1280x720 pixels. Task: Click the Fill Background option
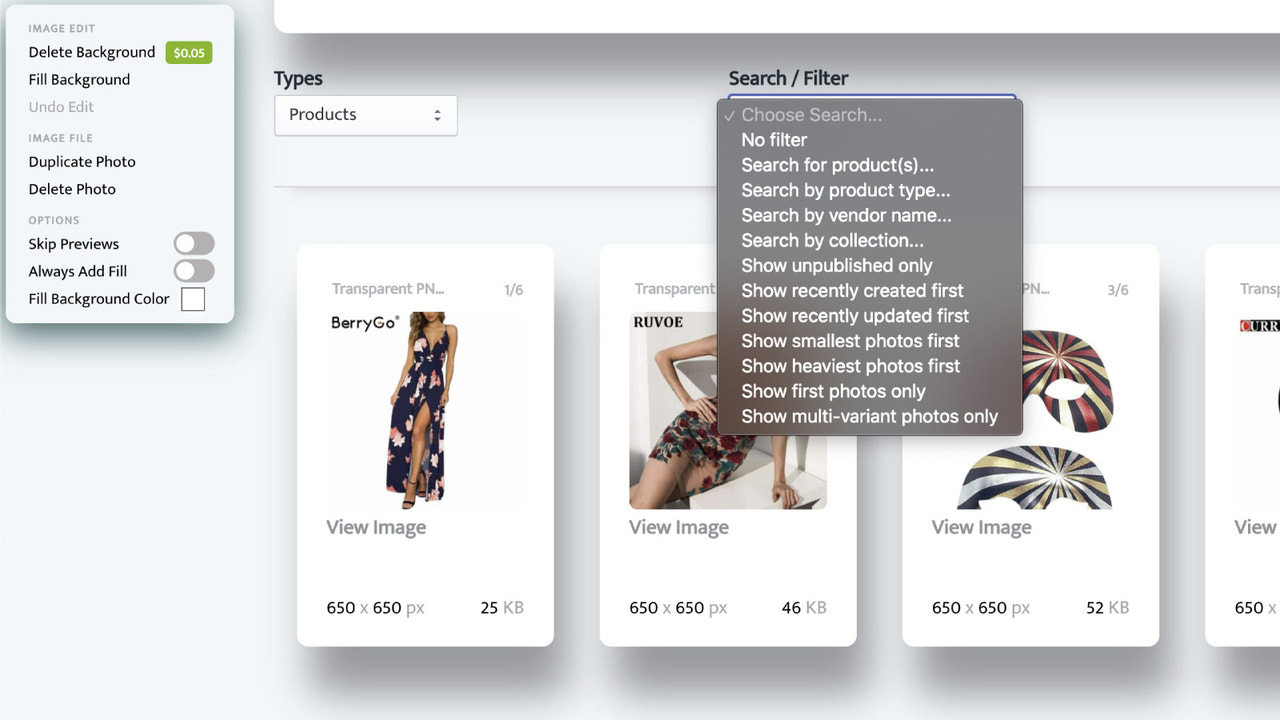click(x=78, y=79)
